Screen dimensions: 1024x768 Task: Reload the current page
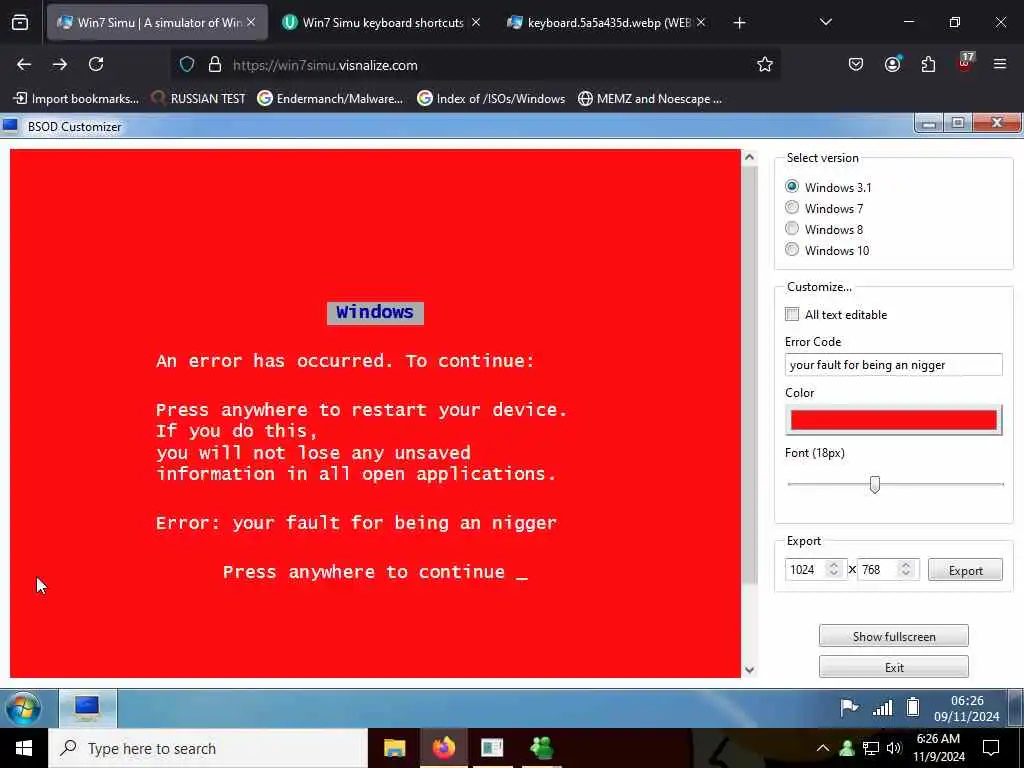[x=96, y=64]
